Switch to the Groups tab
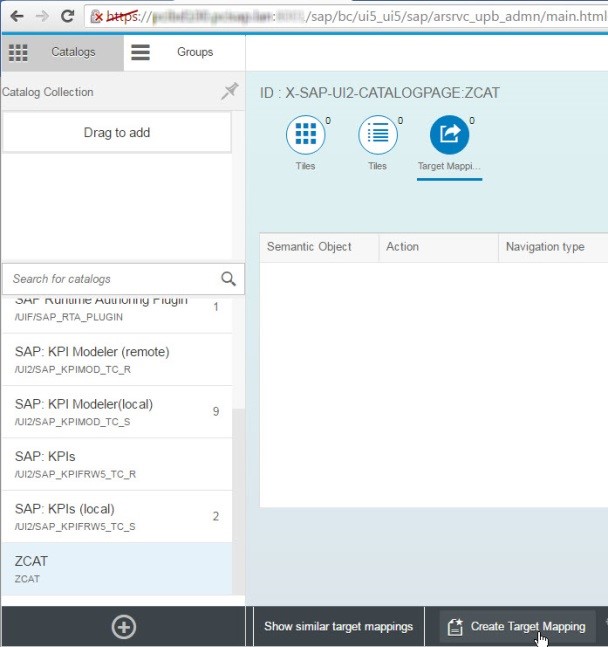Viewport: 608px width, 647px height. (182, 52)
